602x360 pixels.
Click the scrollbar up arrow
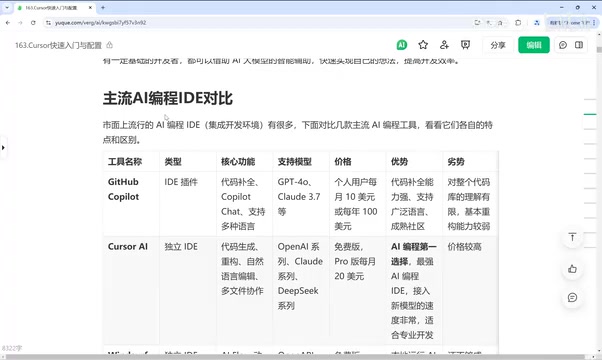(599, 34)
